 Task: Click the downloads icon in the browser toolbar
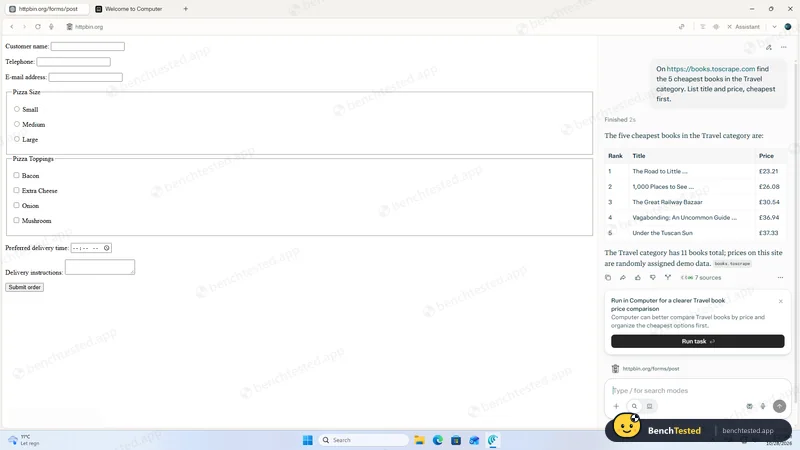[x=703, y=27]
